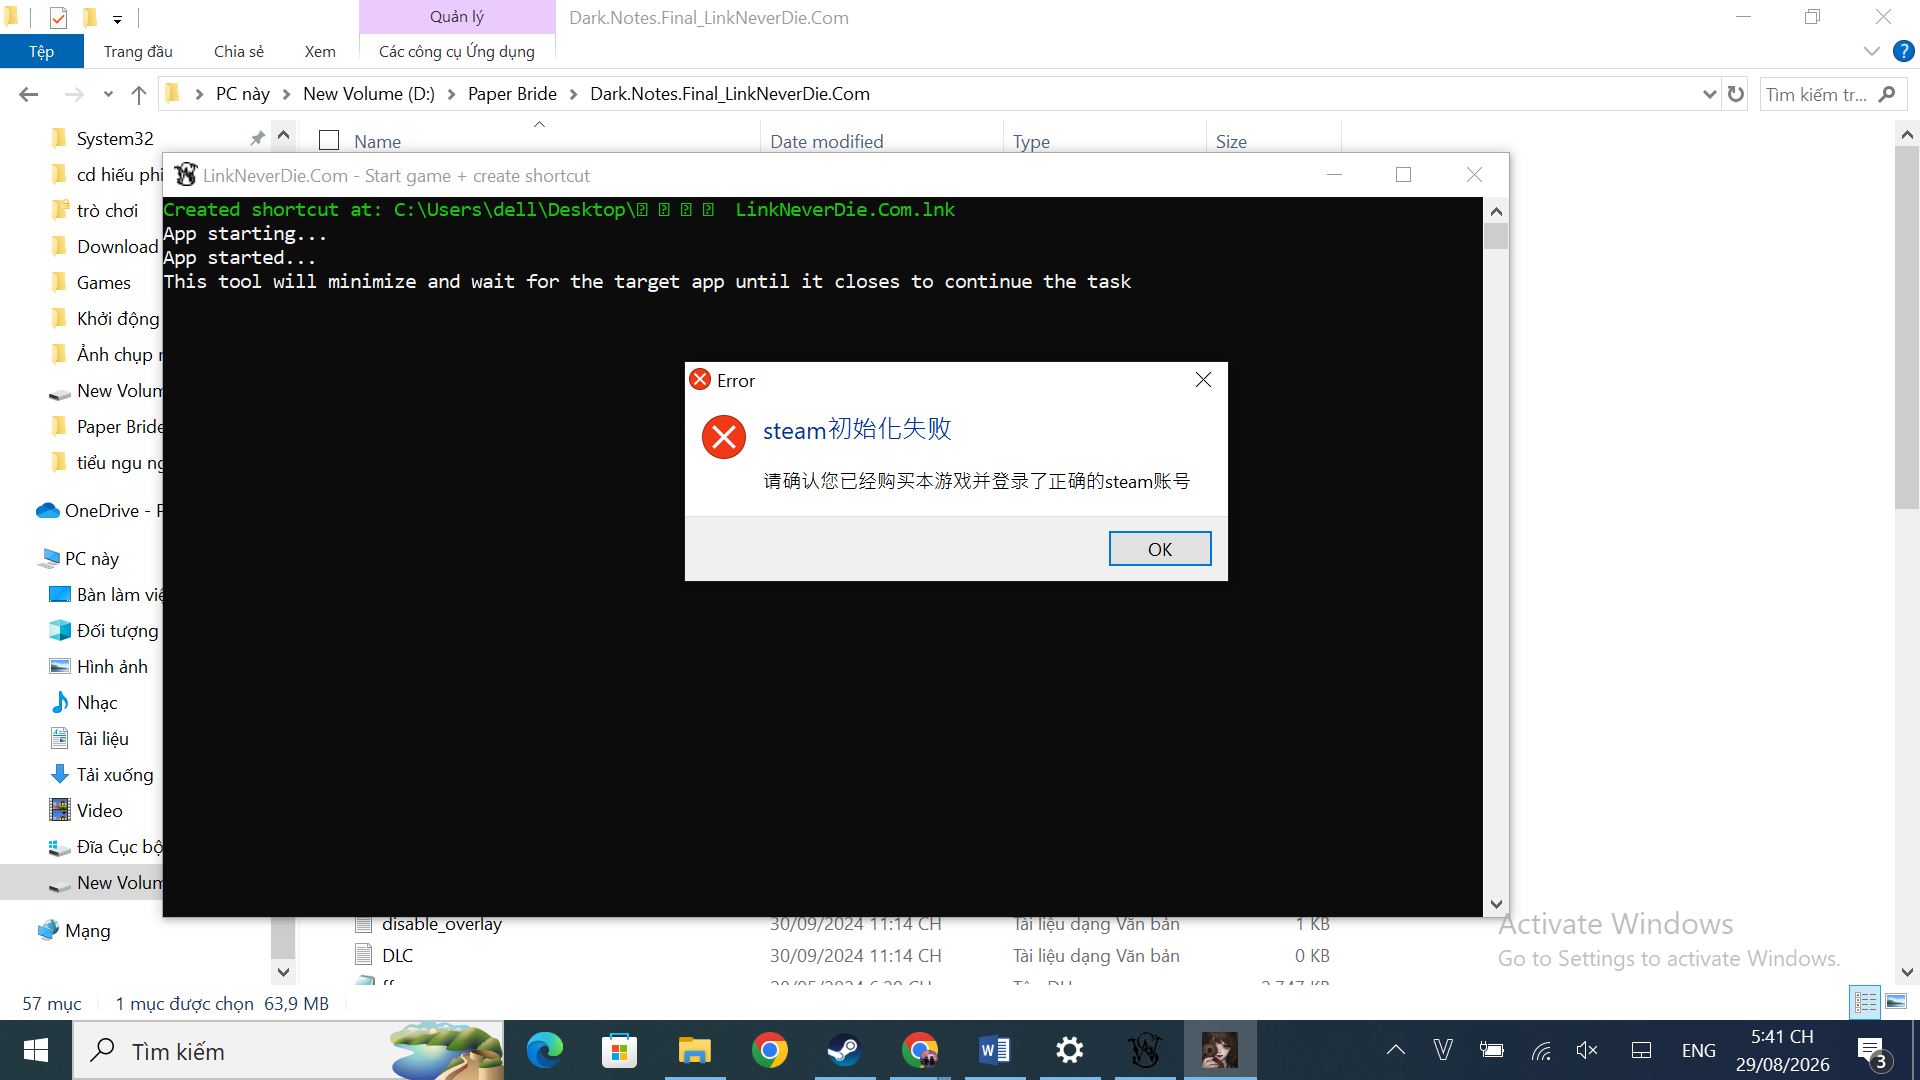Viewport: 1920px width, 1080px height.
Task: Sort files by Date modified column
Action: coord(826,141)
